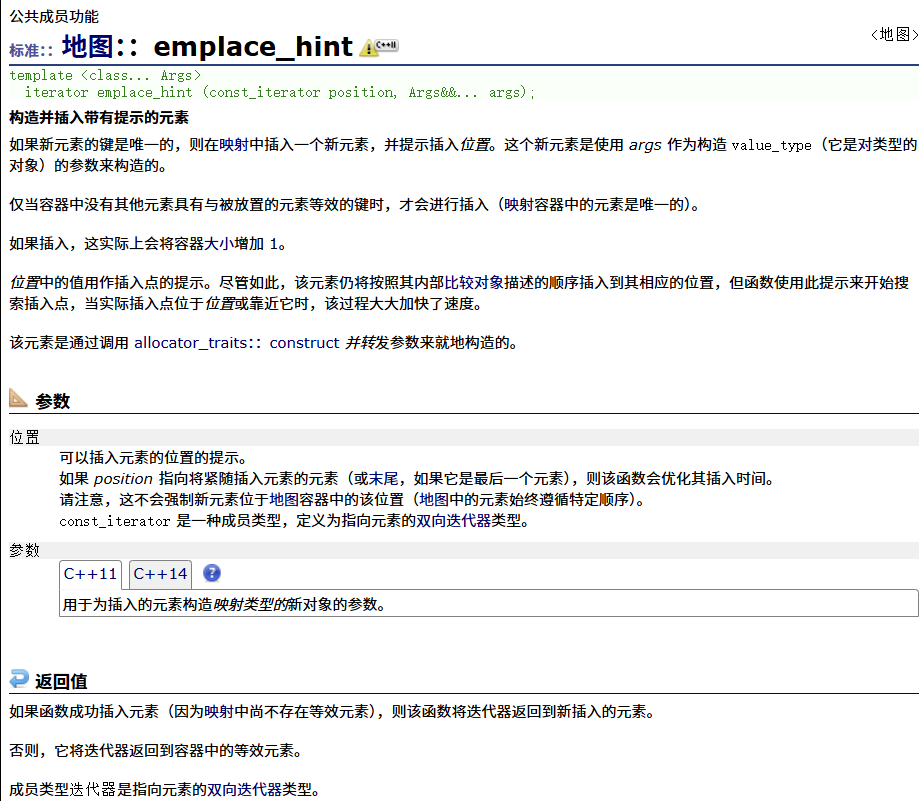
Task: Click the italic args word in first paragraph
Action: [645, 145]
